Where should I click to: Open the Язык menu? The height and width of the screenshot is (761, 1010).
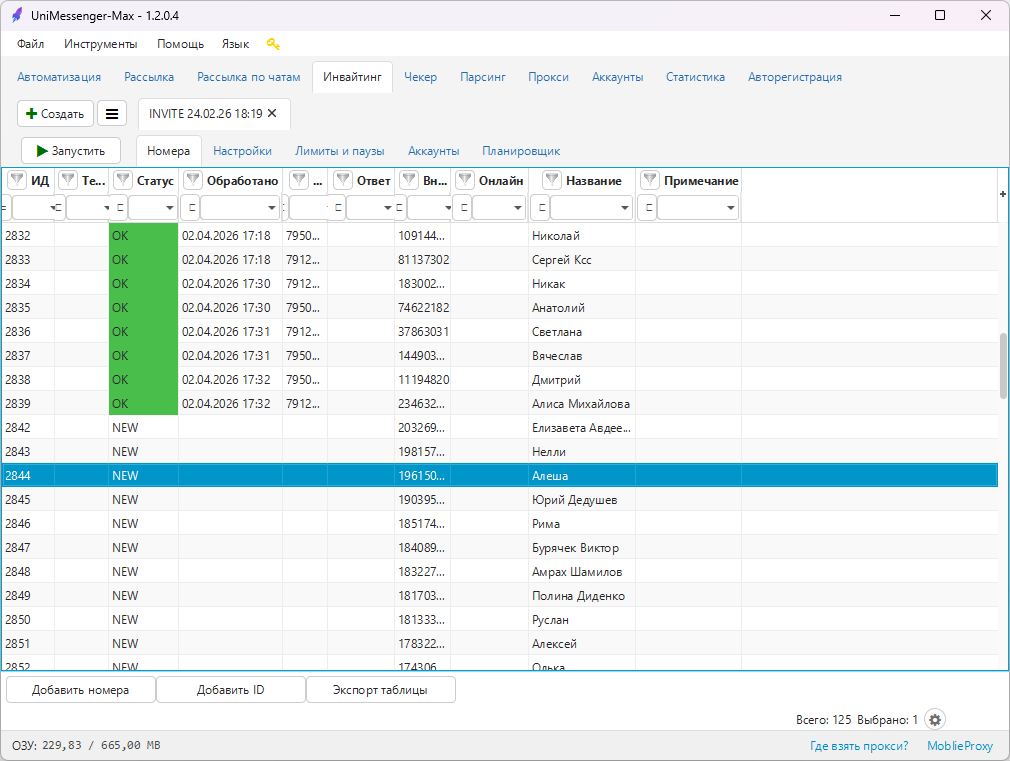point(235,44)
